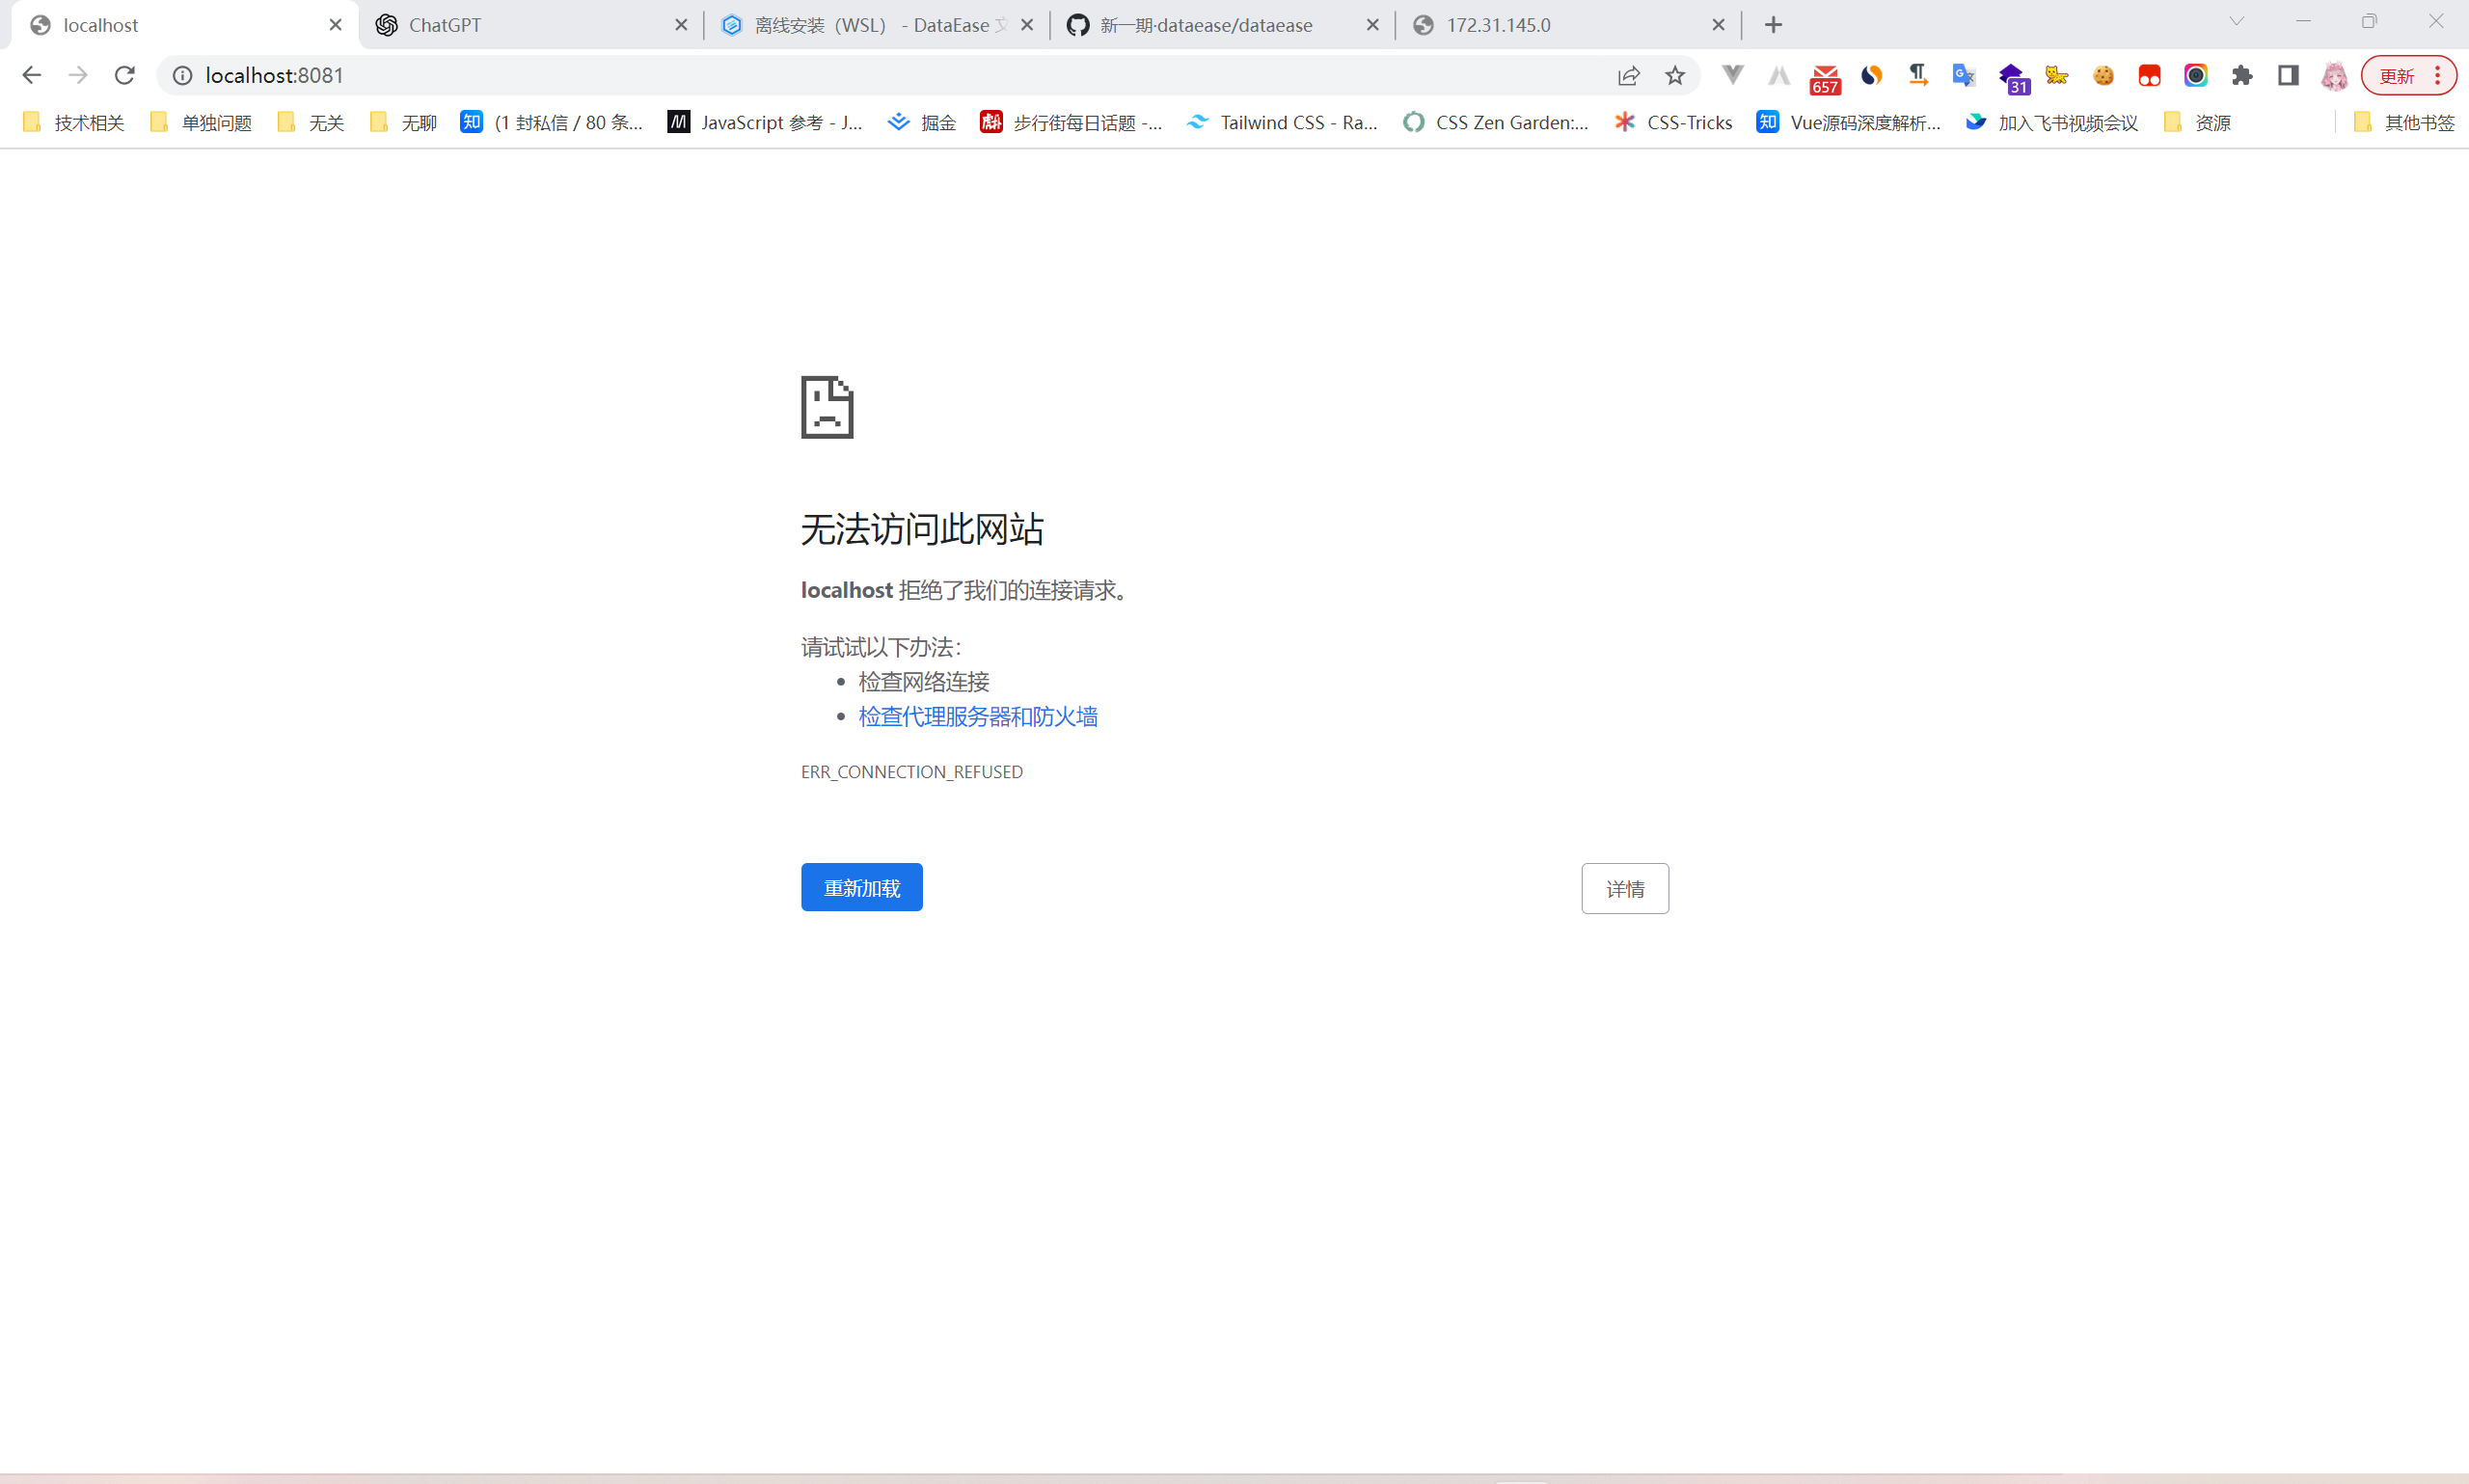This screenshot has height=1484, width=2469.
Task: Open the Tailwind CSS bookmark
Action: (1282, 122)
